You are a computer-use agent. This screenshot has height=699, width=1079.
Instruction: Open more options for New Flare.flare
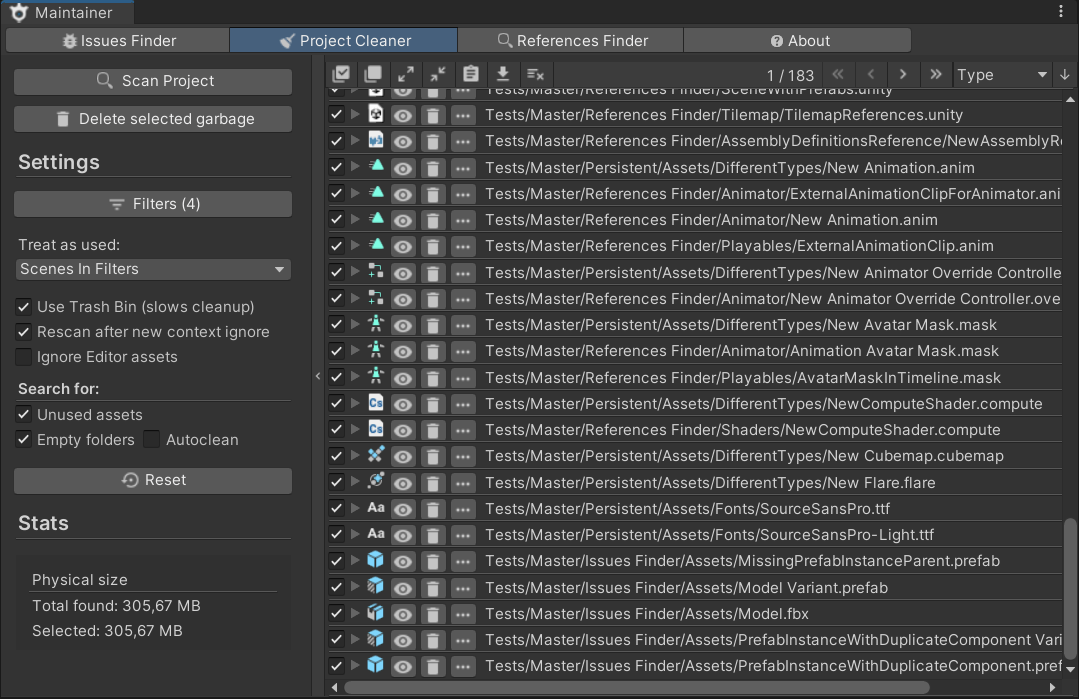(463, 483)
